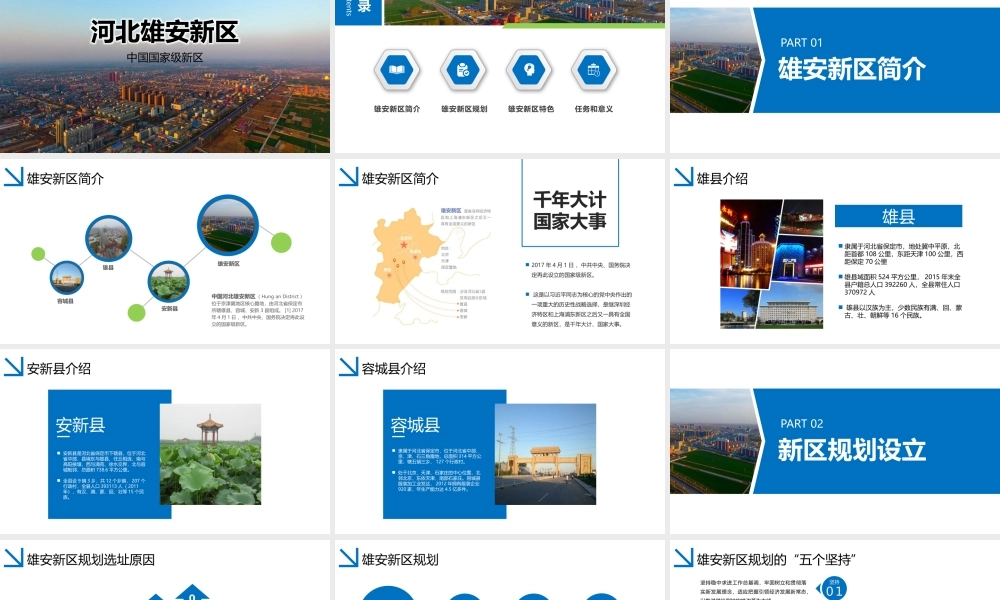
Task: Open the 河北雄安新区 title slide thumbnail
Action: tap(165, 76)
